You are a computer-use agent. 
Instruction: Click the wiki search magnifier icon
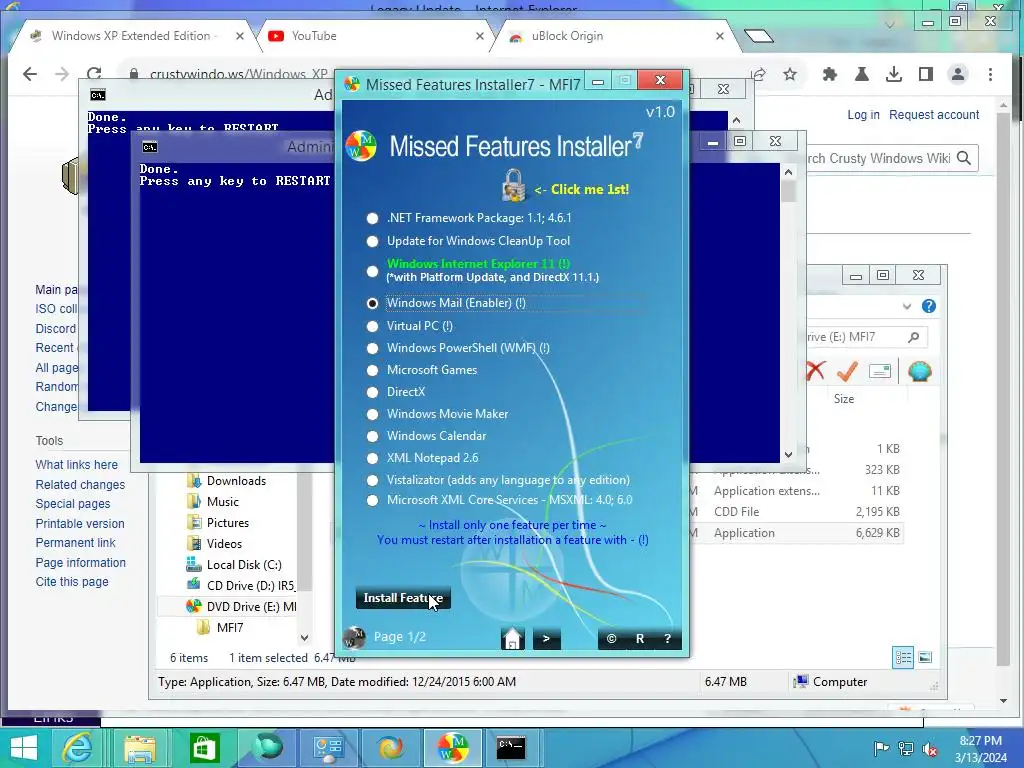pyautogui.click(x=964, y=158)
